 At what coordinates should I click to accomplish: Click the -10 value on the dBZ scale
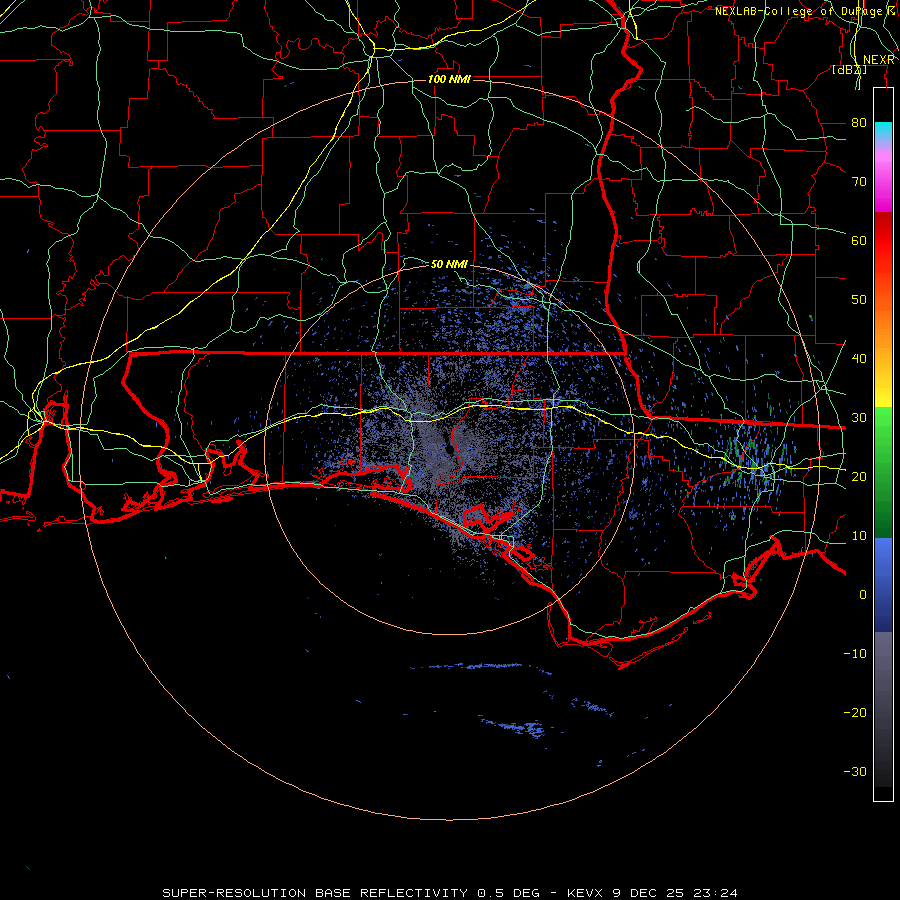(x=855, y=654)
